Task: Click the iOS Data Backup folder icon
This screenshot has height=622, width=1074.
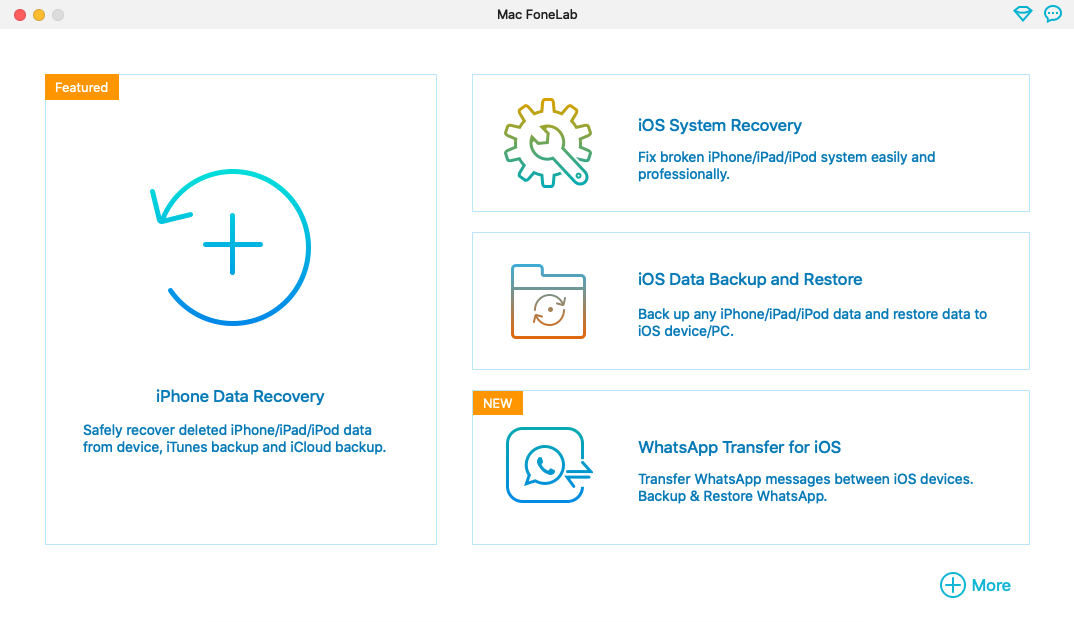Action: (548, 301)
